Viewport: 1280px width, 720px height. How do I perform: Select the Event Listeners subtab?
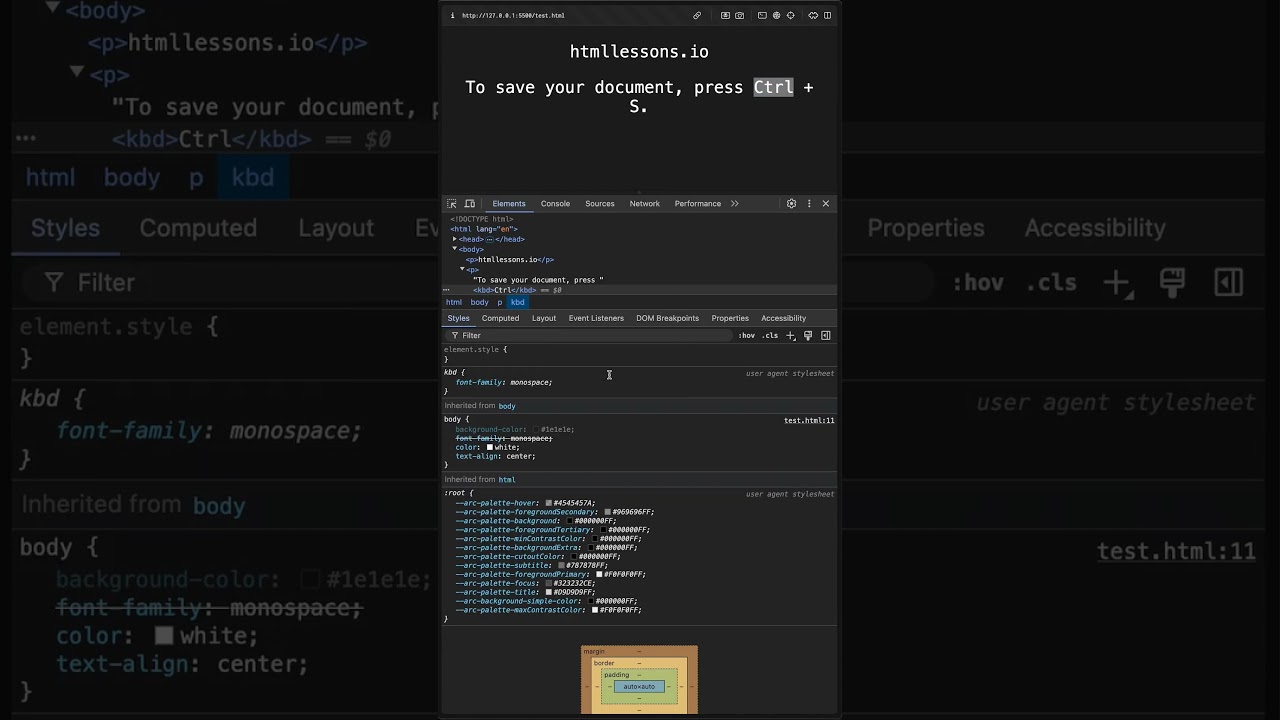coord(596,318)
